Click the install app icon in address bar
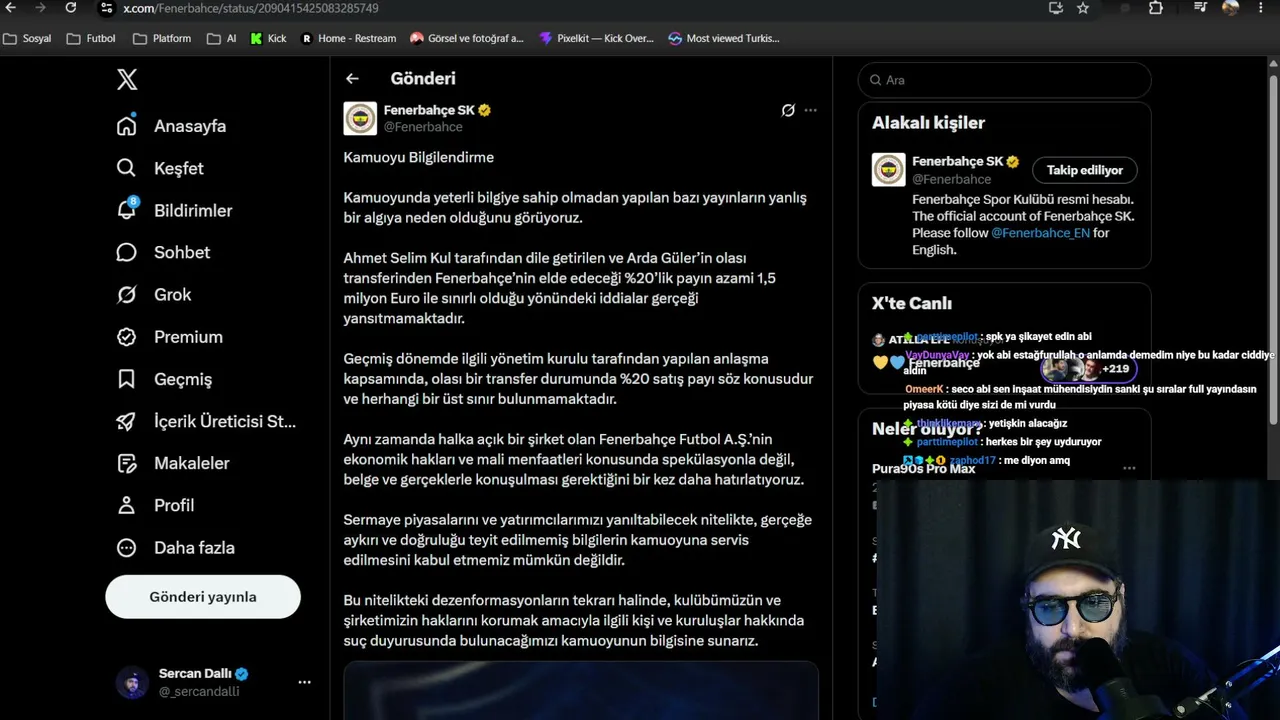The height and width of the screenshot is (720, 1280). point(1056,8)
